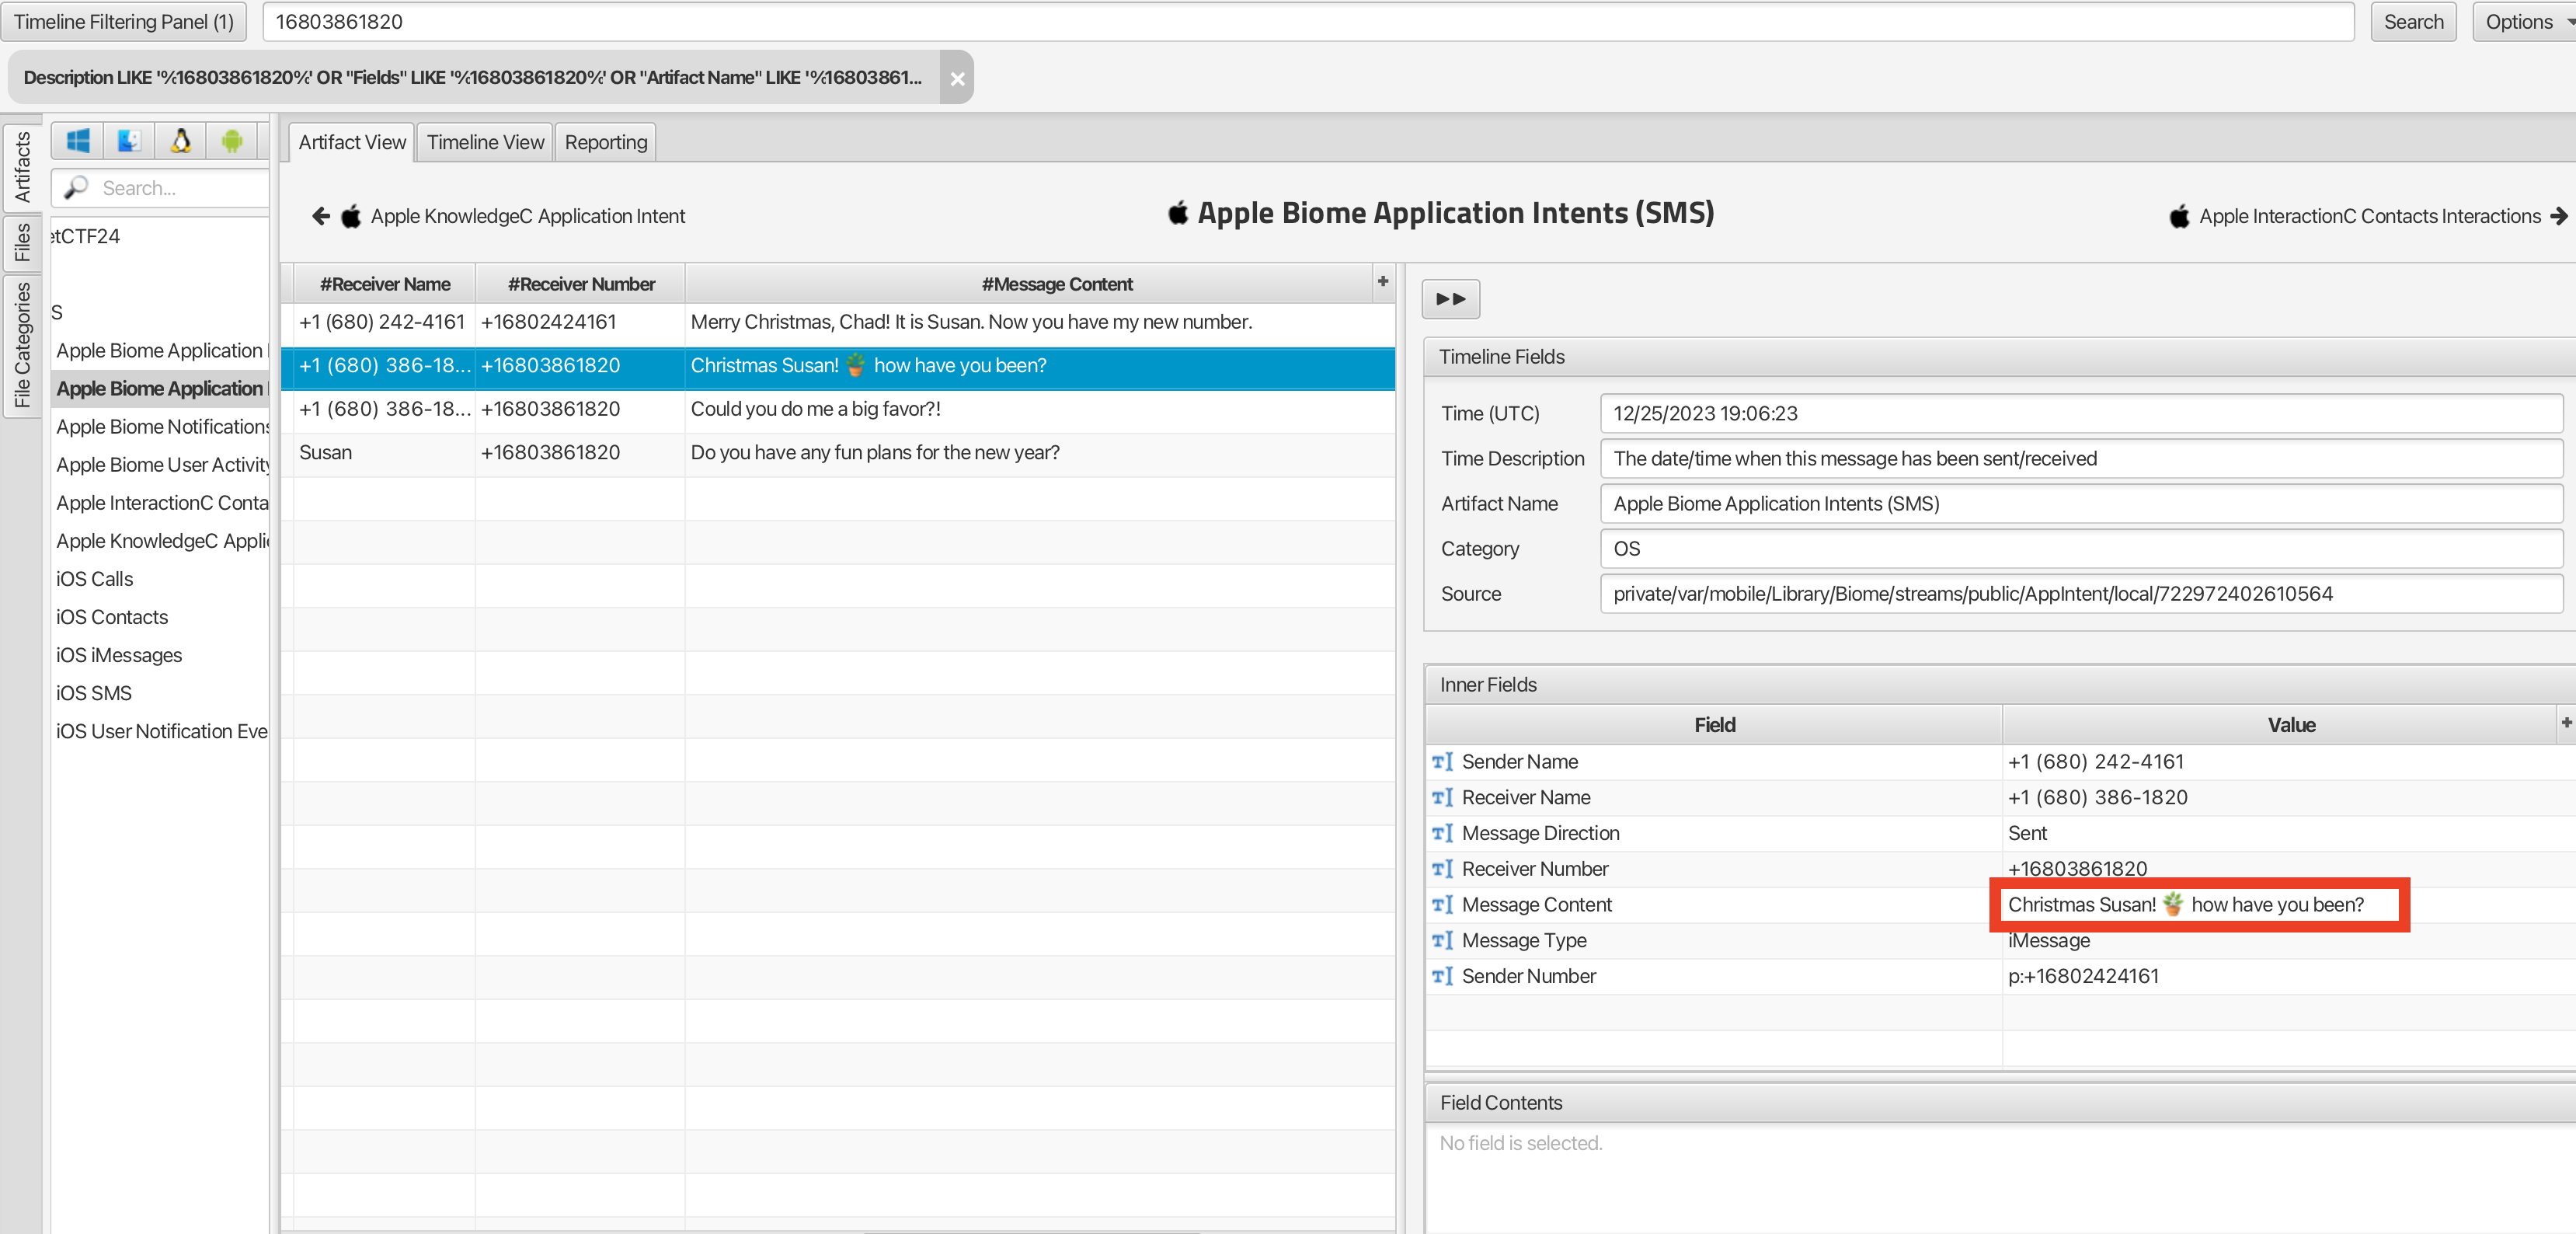Select the bold Apple Biome Application tree item

click(160, 388)
